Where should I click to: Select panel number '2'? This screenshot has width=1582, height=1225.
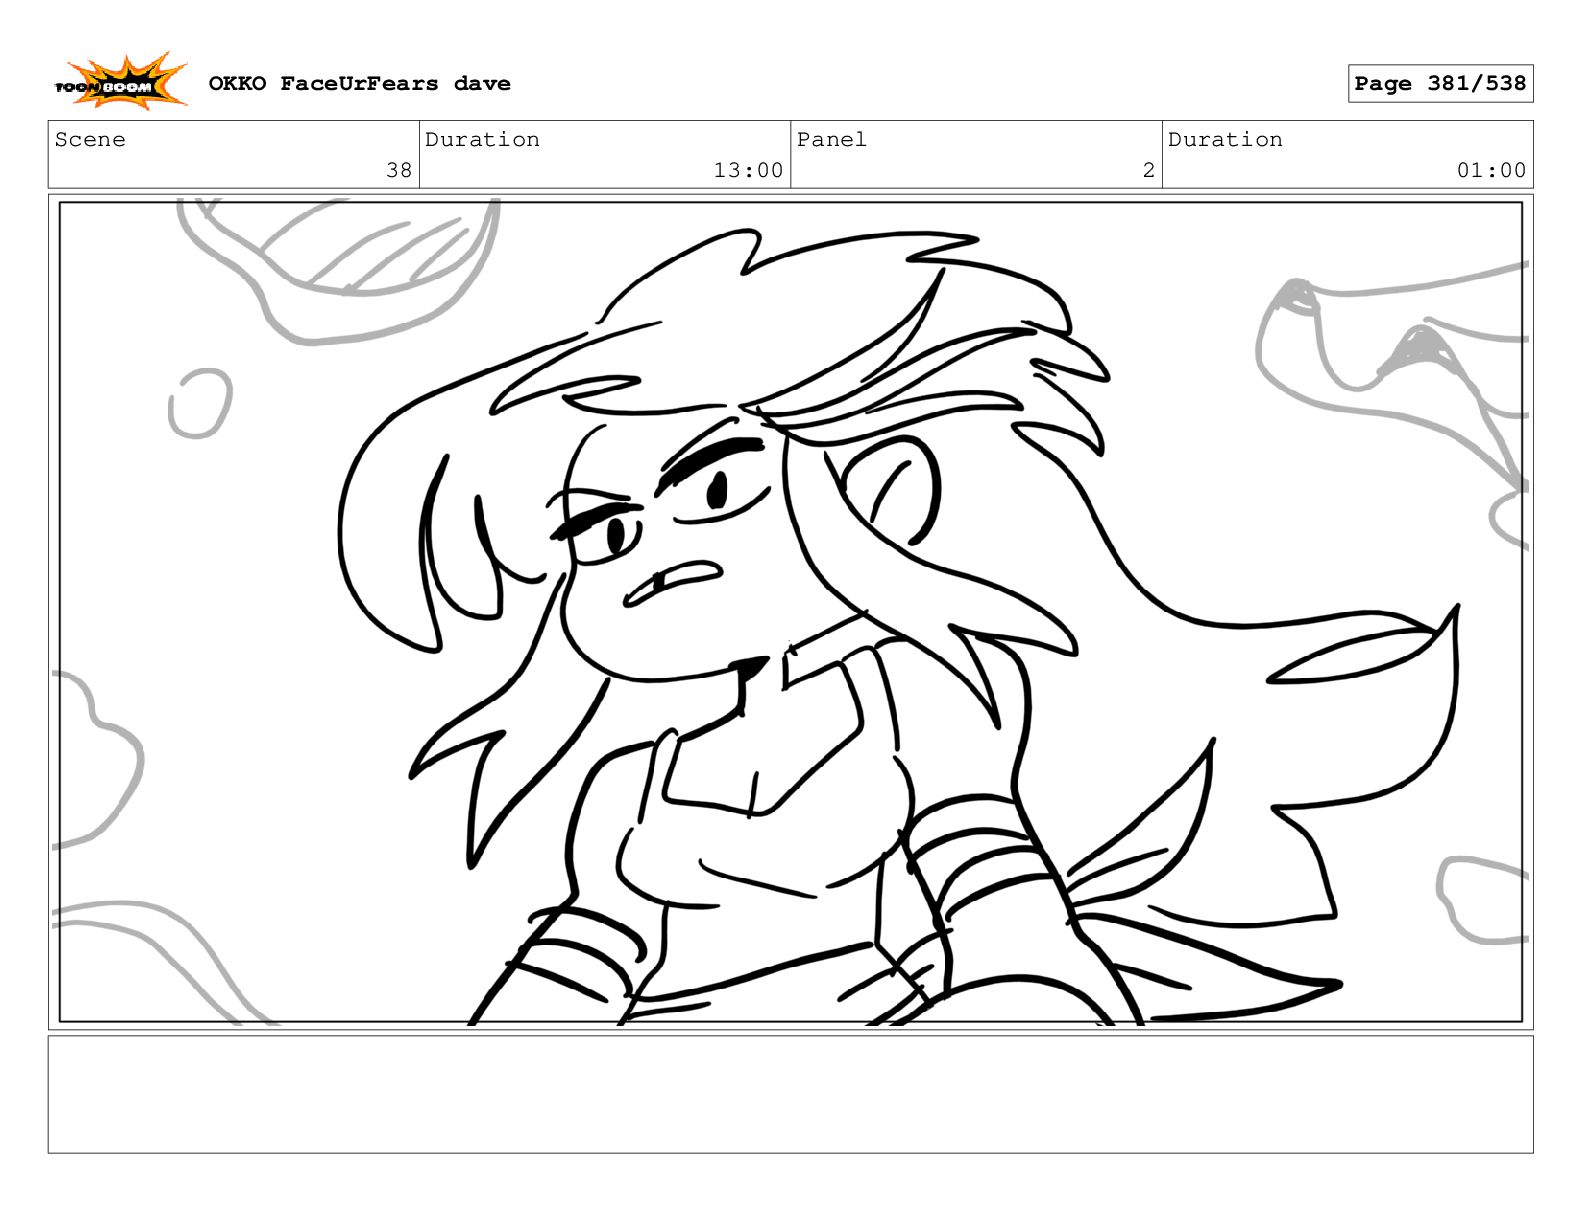click(1149, 170)
